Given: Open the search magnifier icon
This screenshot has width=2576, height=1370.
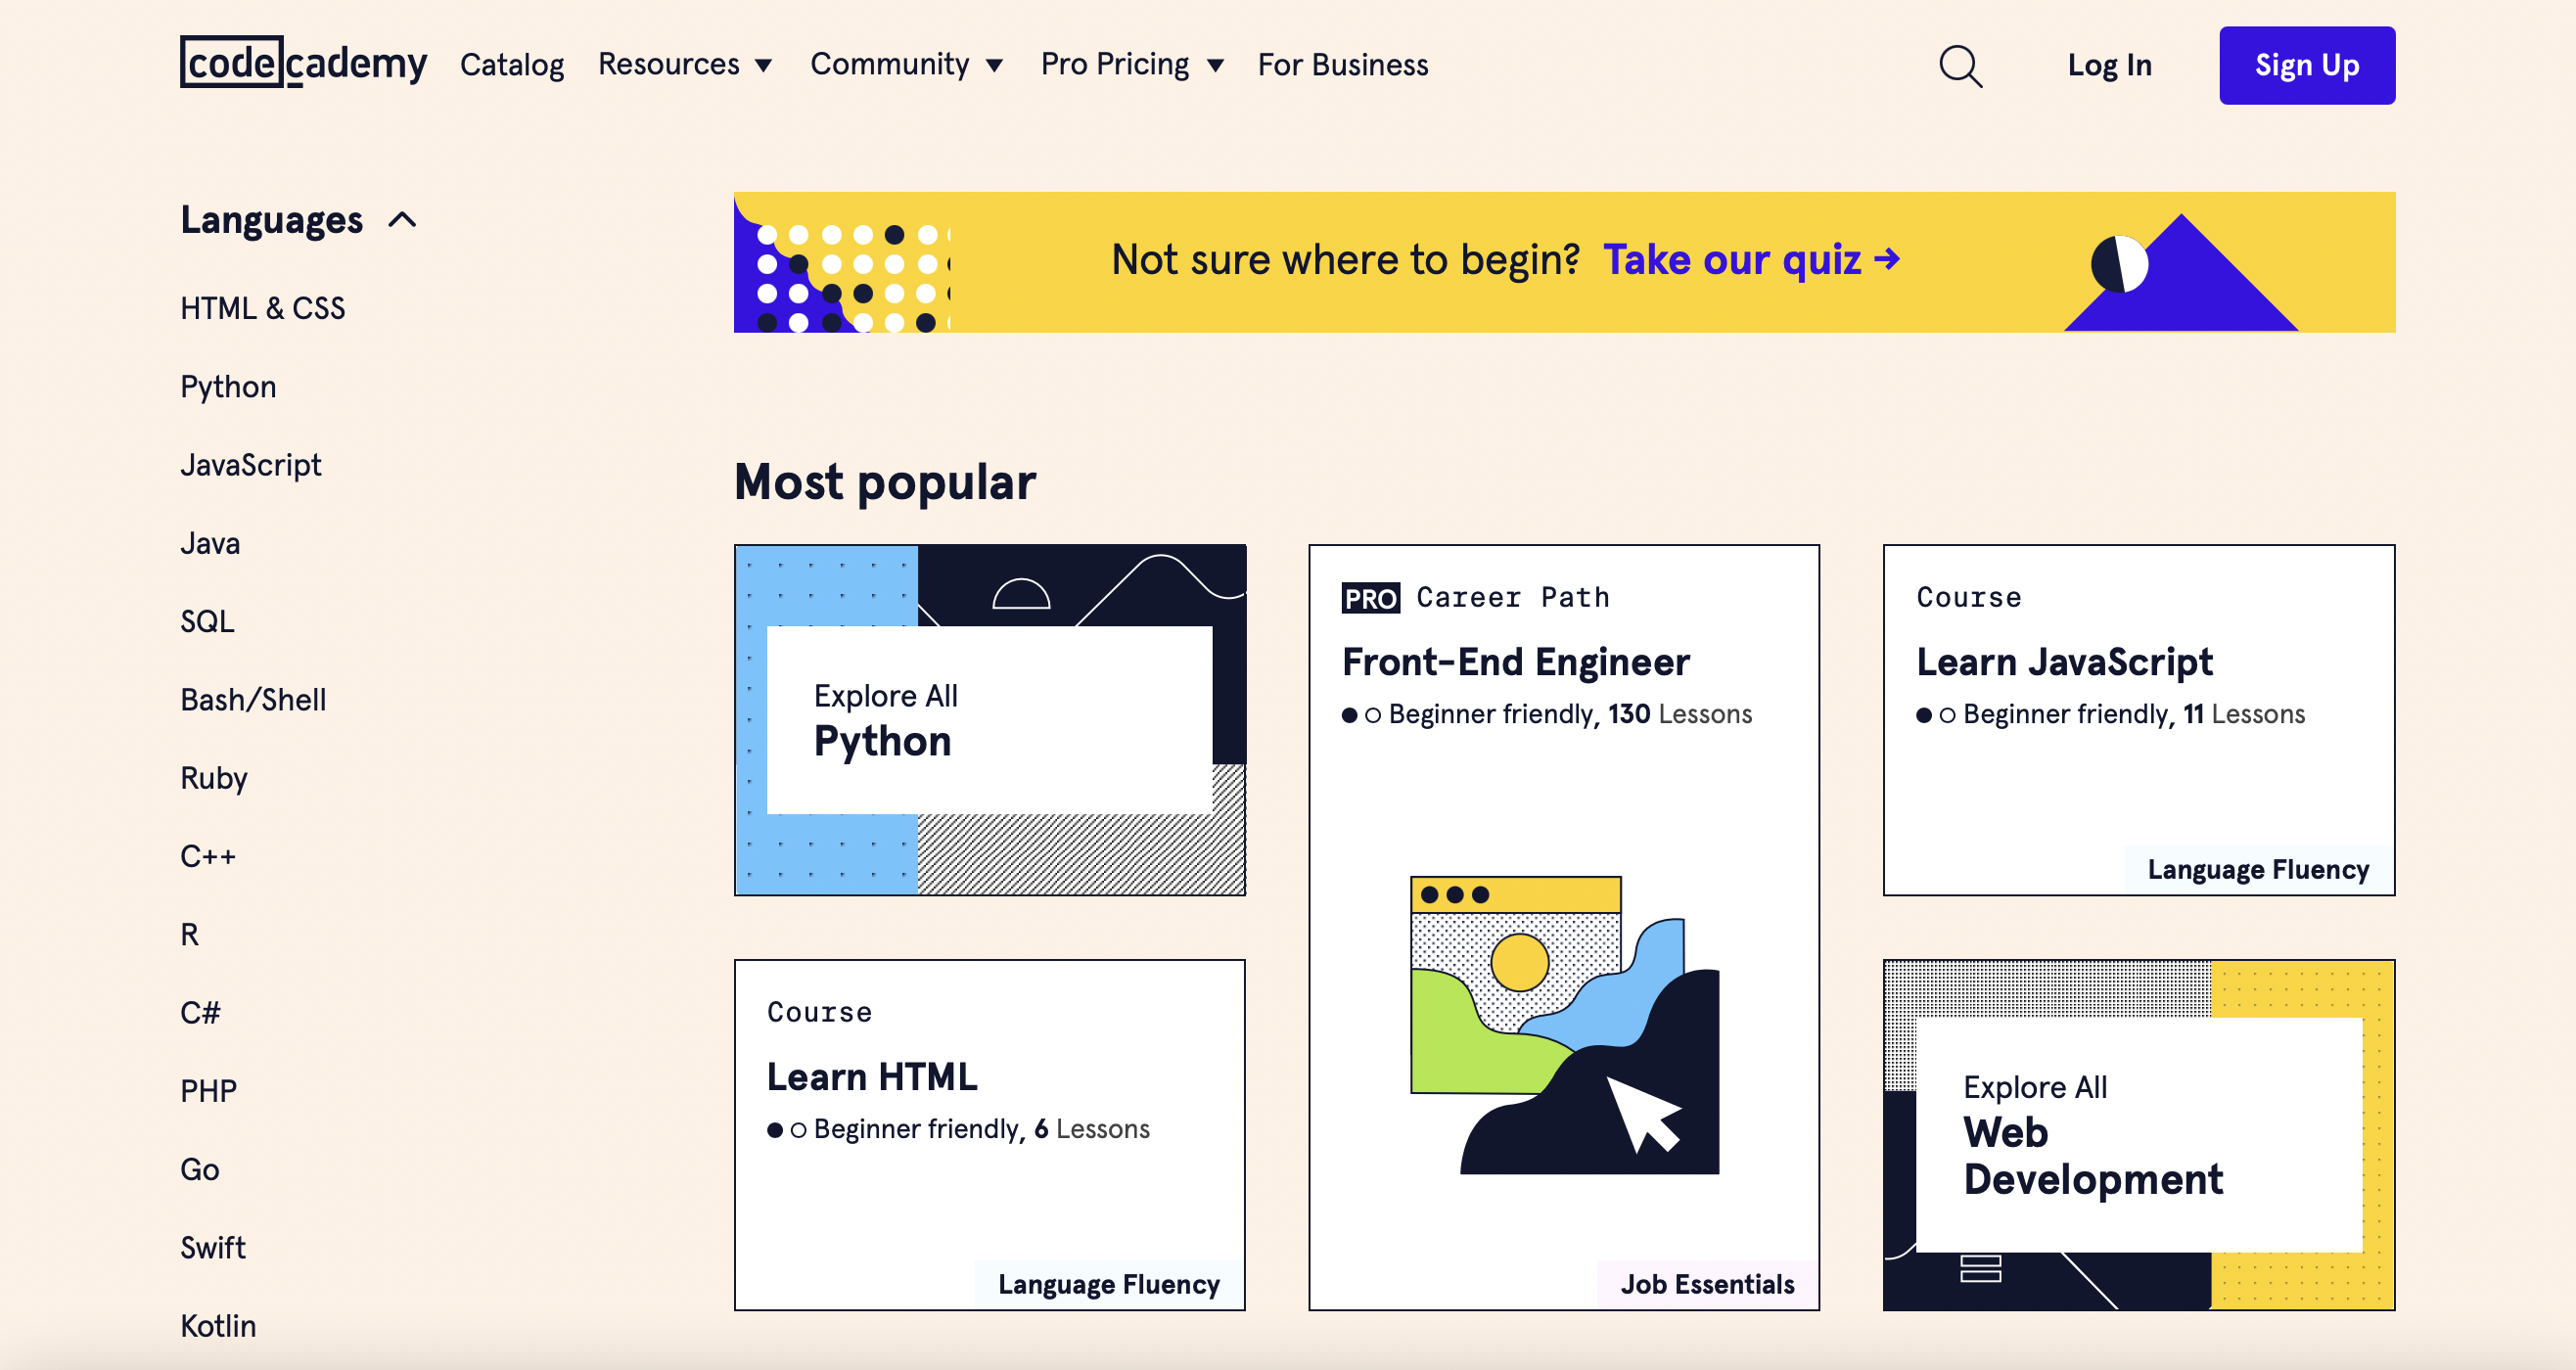Looking at the screenshot, I should click(x=1961, y=66).
